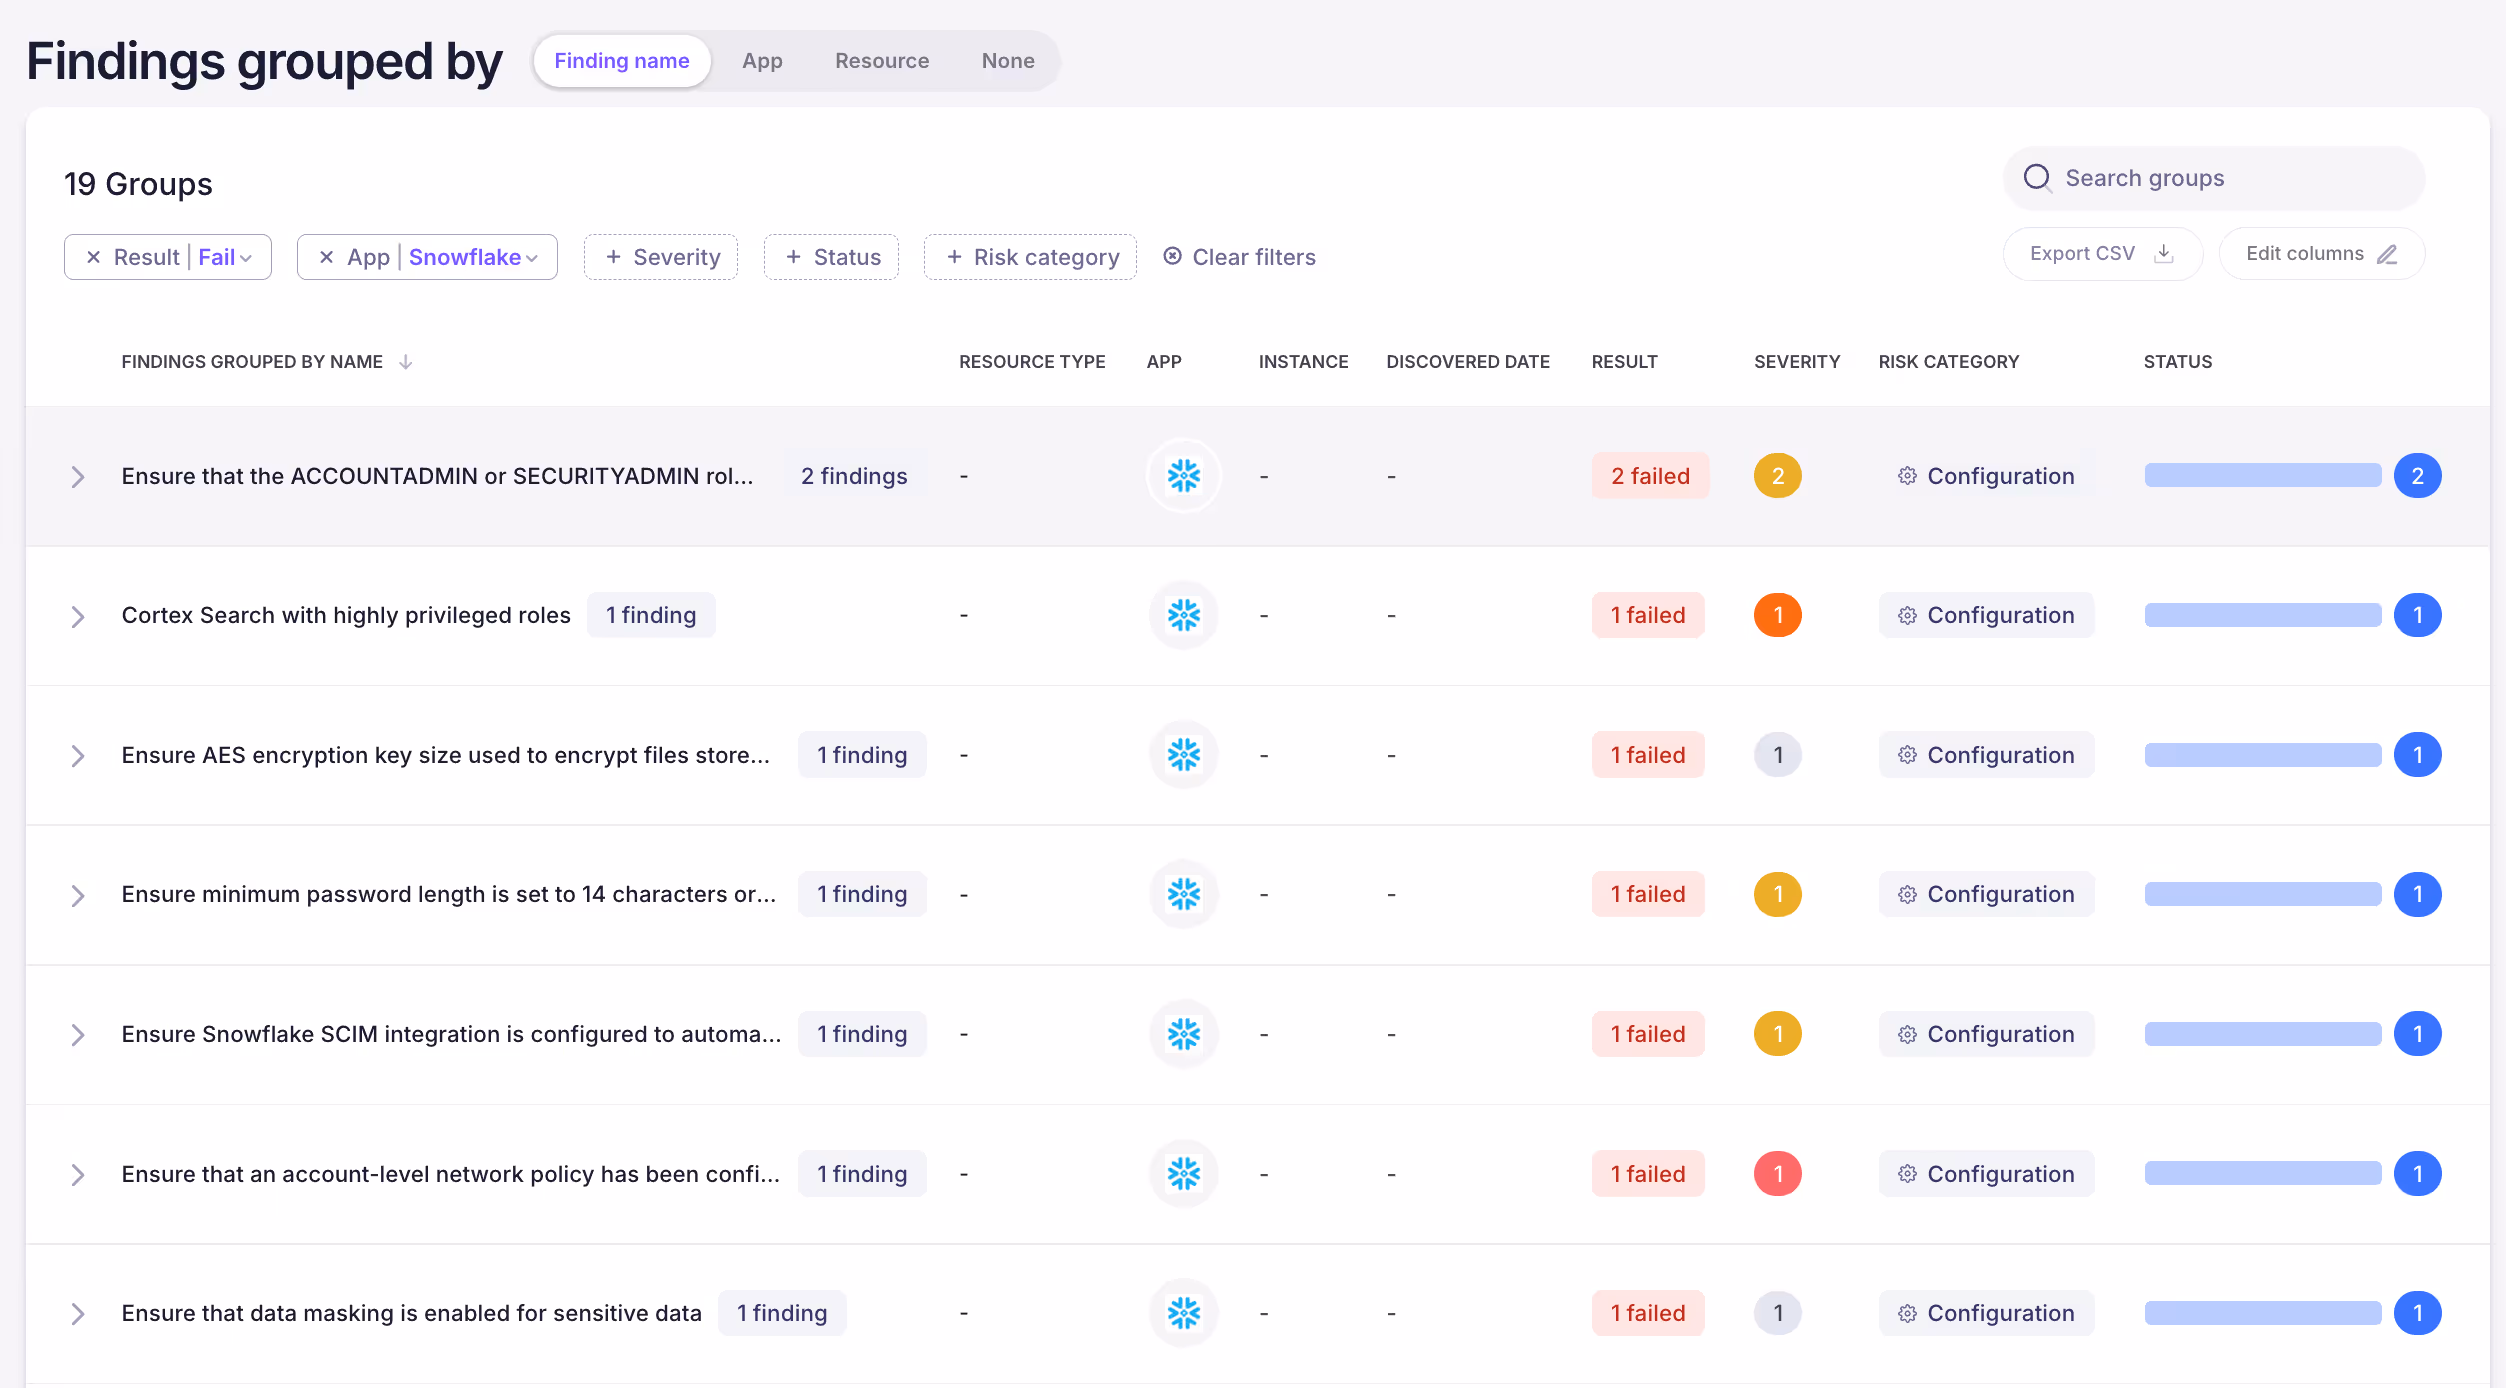Focus the Search groups field

pos(2214,178)
